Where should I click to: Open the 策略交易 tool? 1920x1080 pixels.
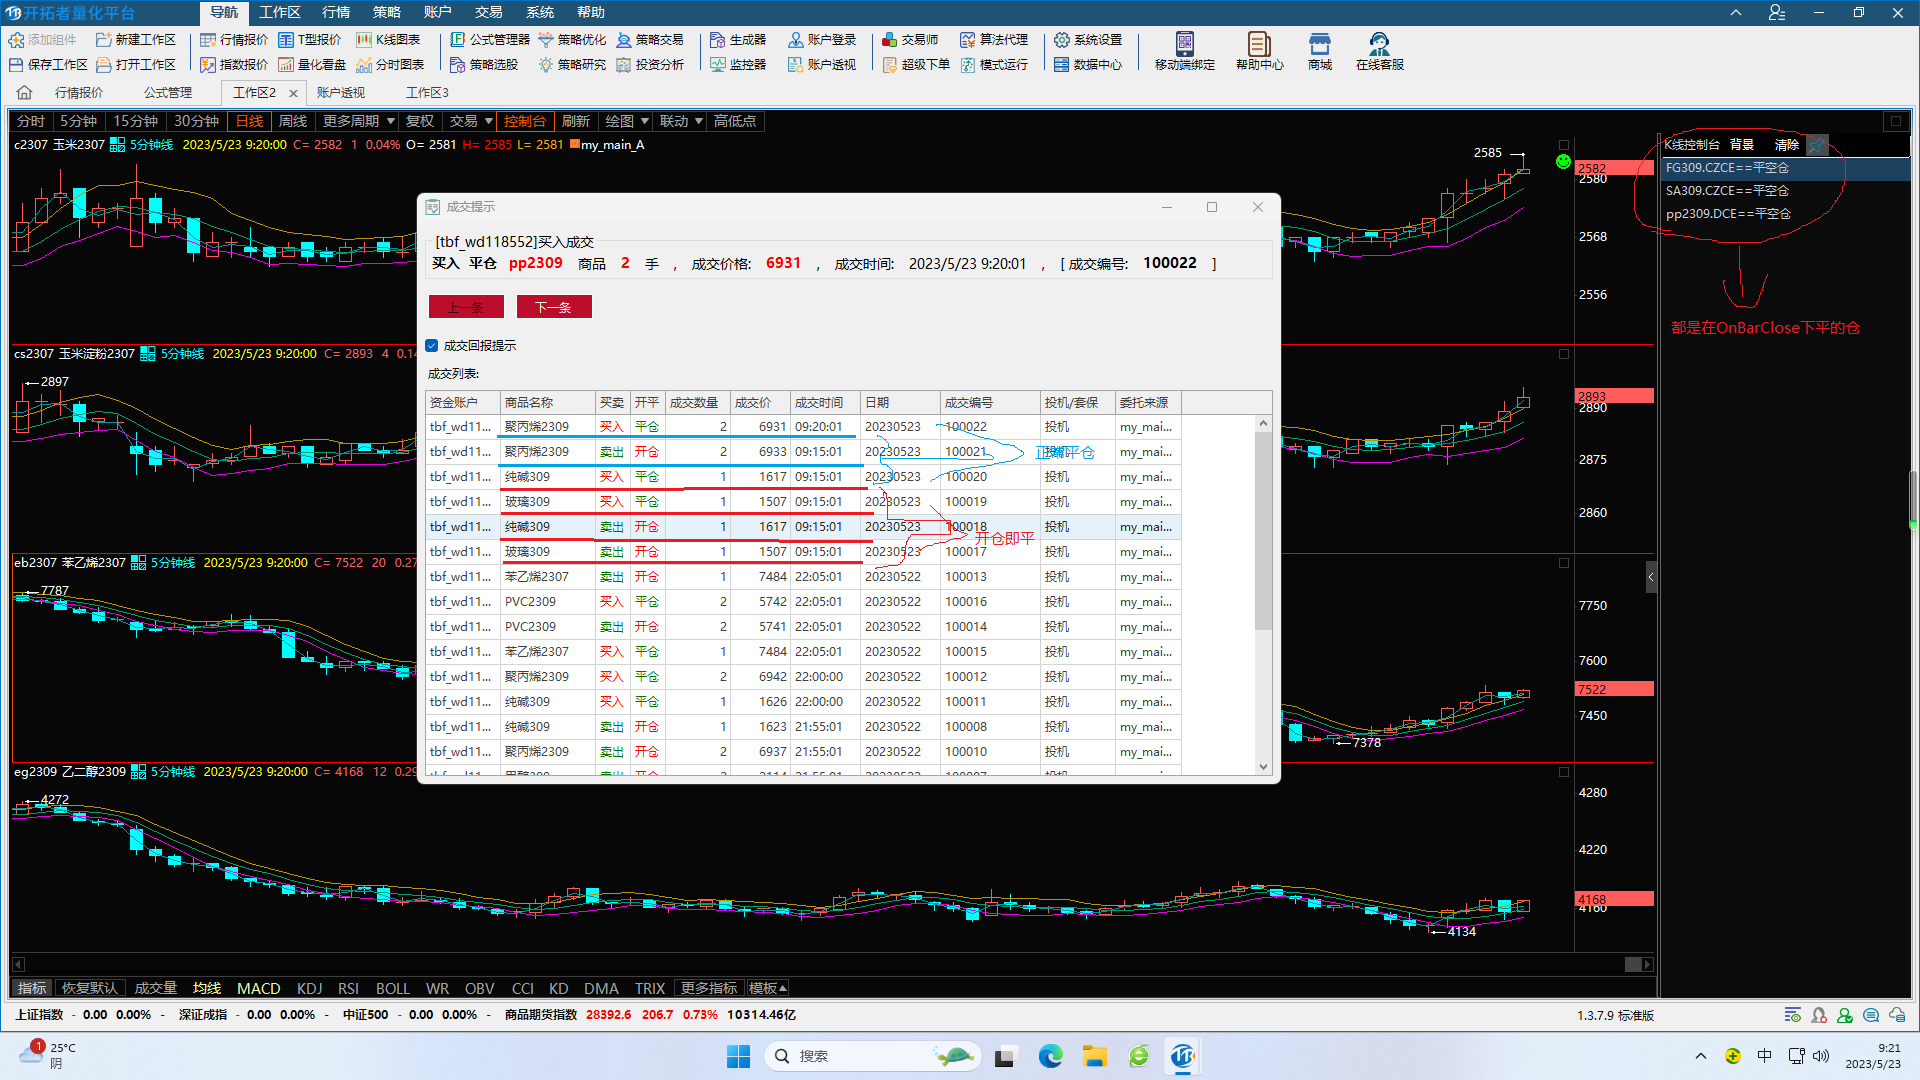pyautogui.click(x=650, y=40)
